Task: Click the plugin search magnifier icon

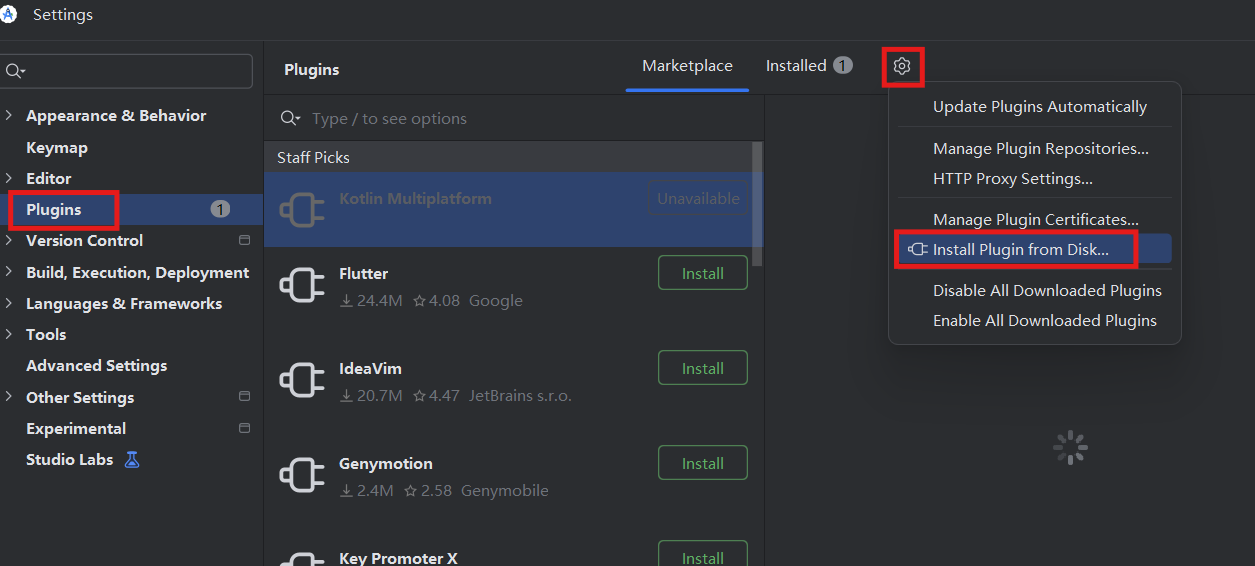Action: click(290, 119)
